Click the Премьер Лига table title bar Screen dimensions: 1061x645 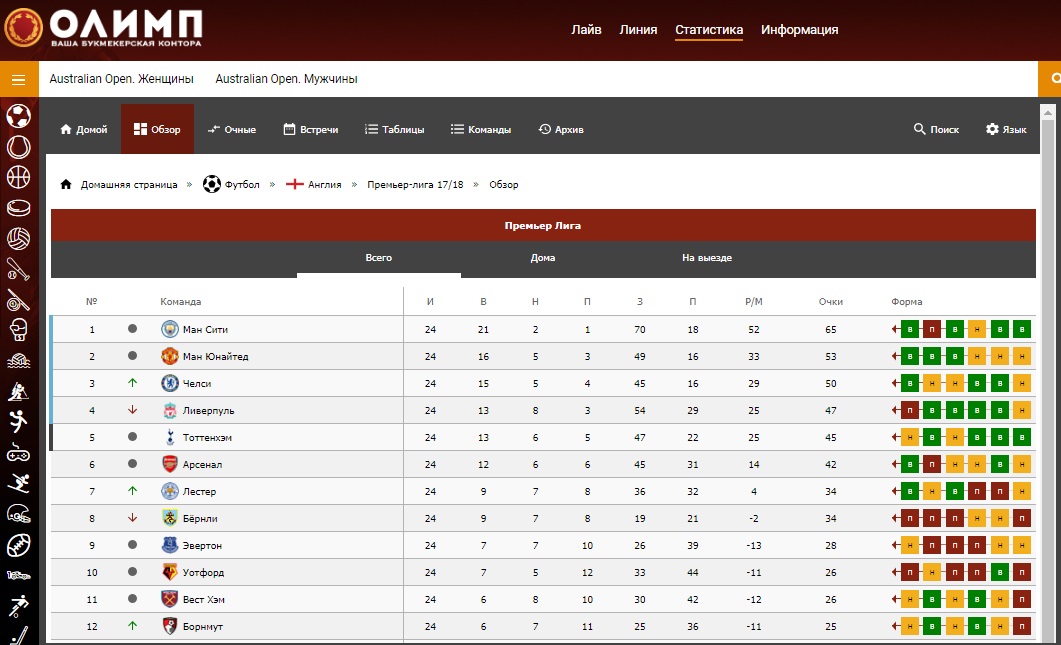pos(543,225)
